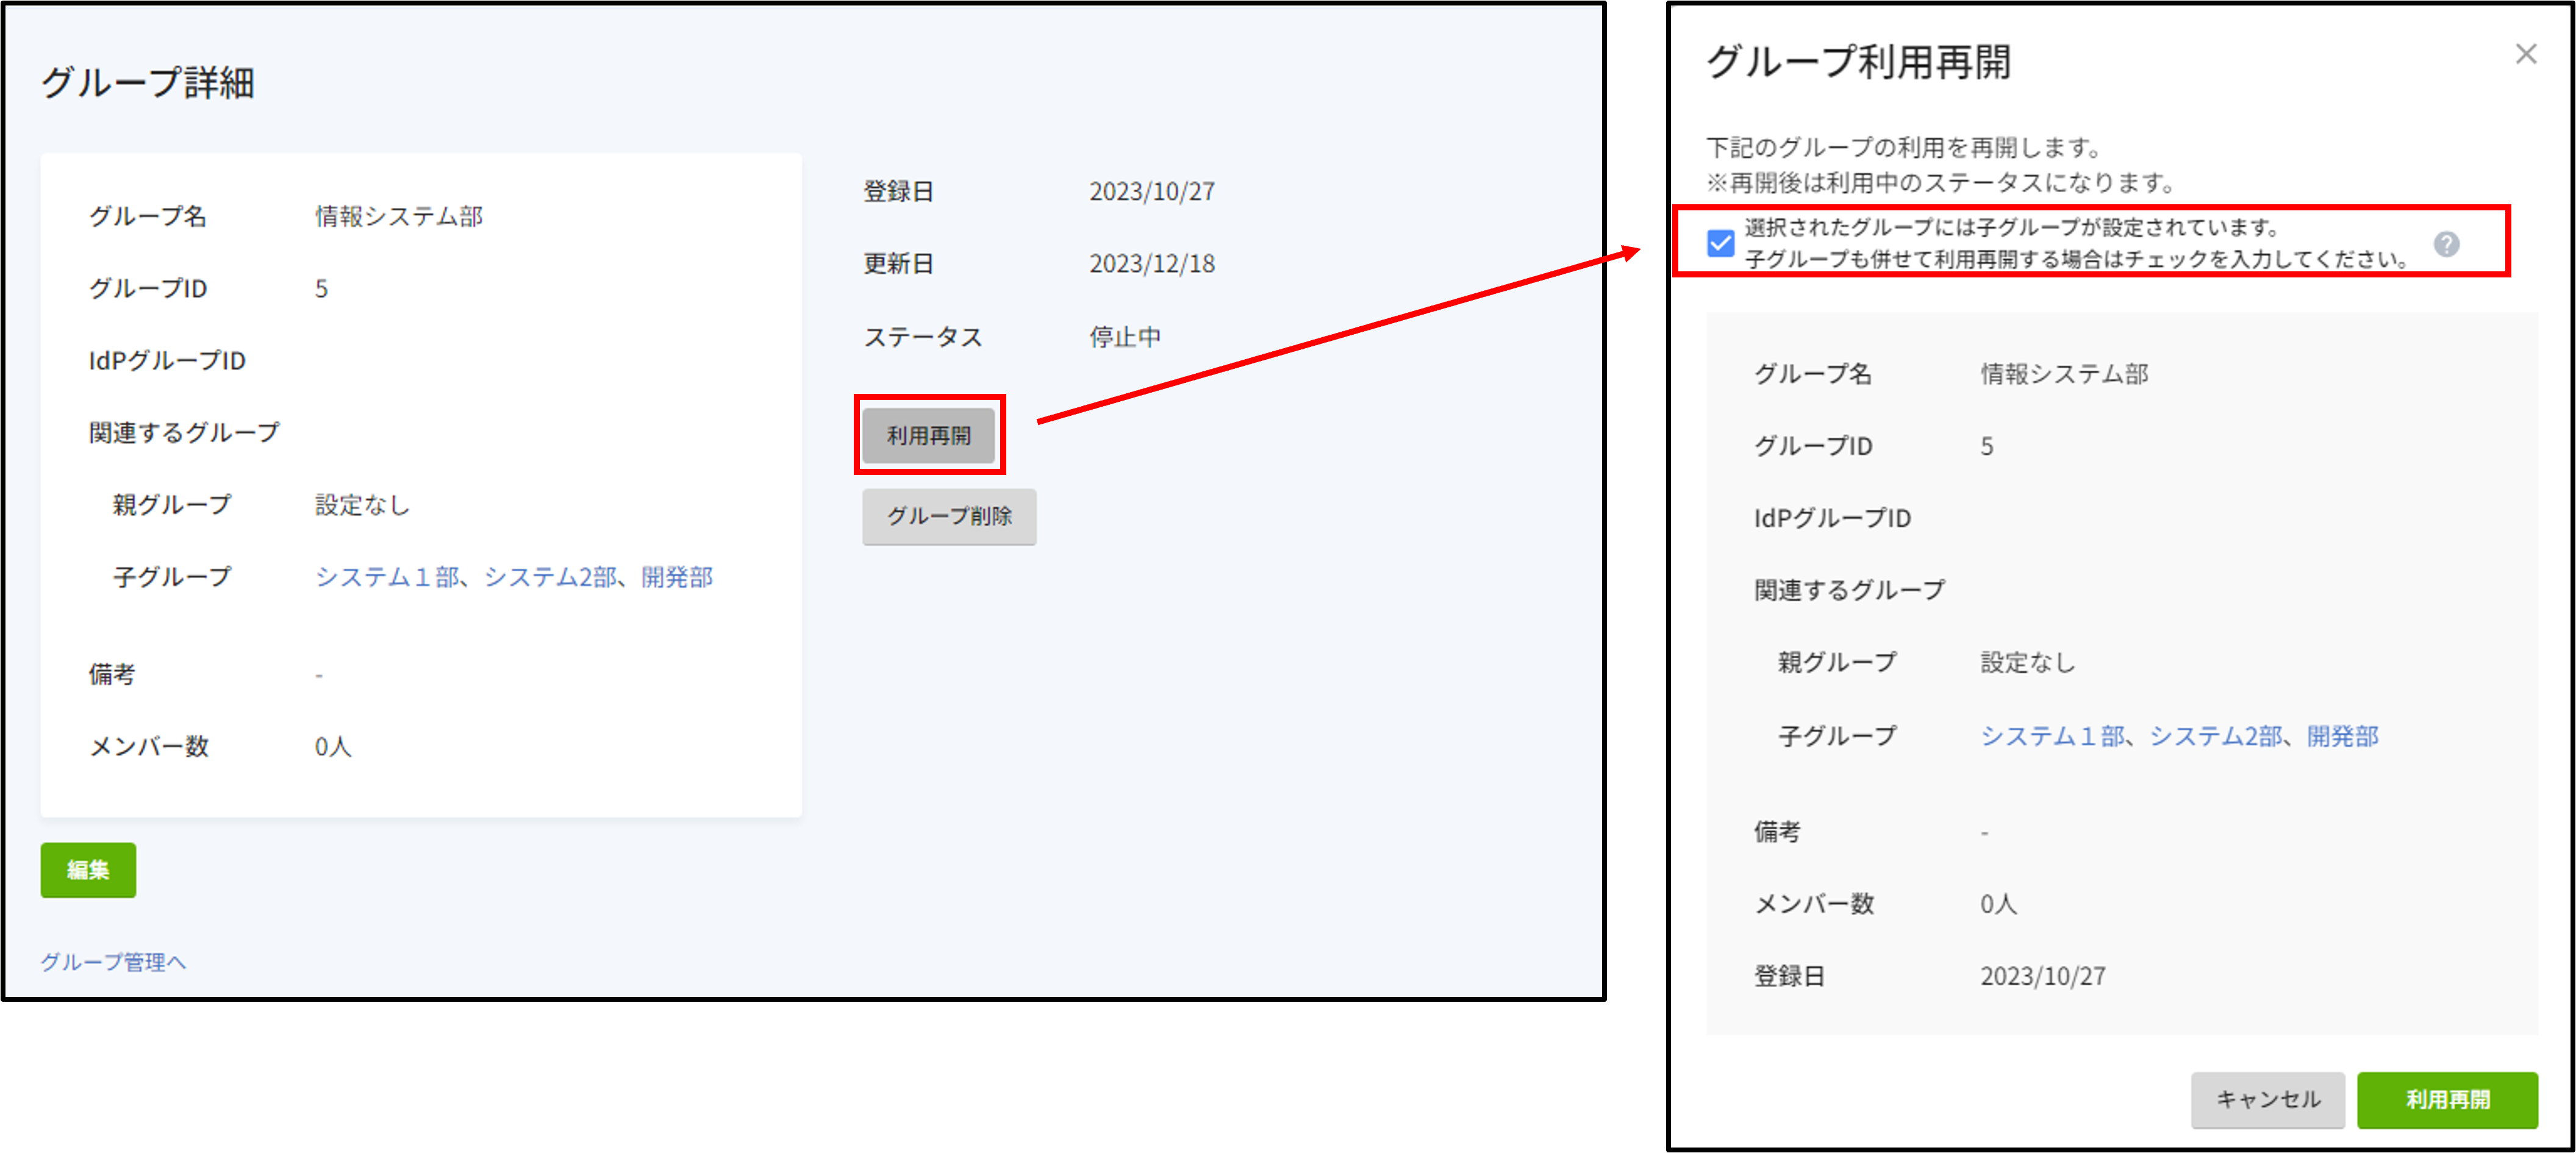This screenshot has height=1153, width=2576.
Task: Click the グループ詳細 page heading
Action: coord(148,82)
